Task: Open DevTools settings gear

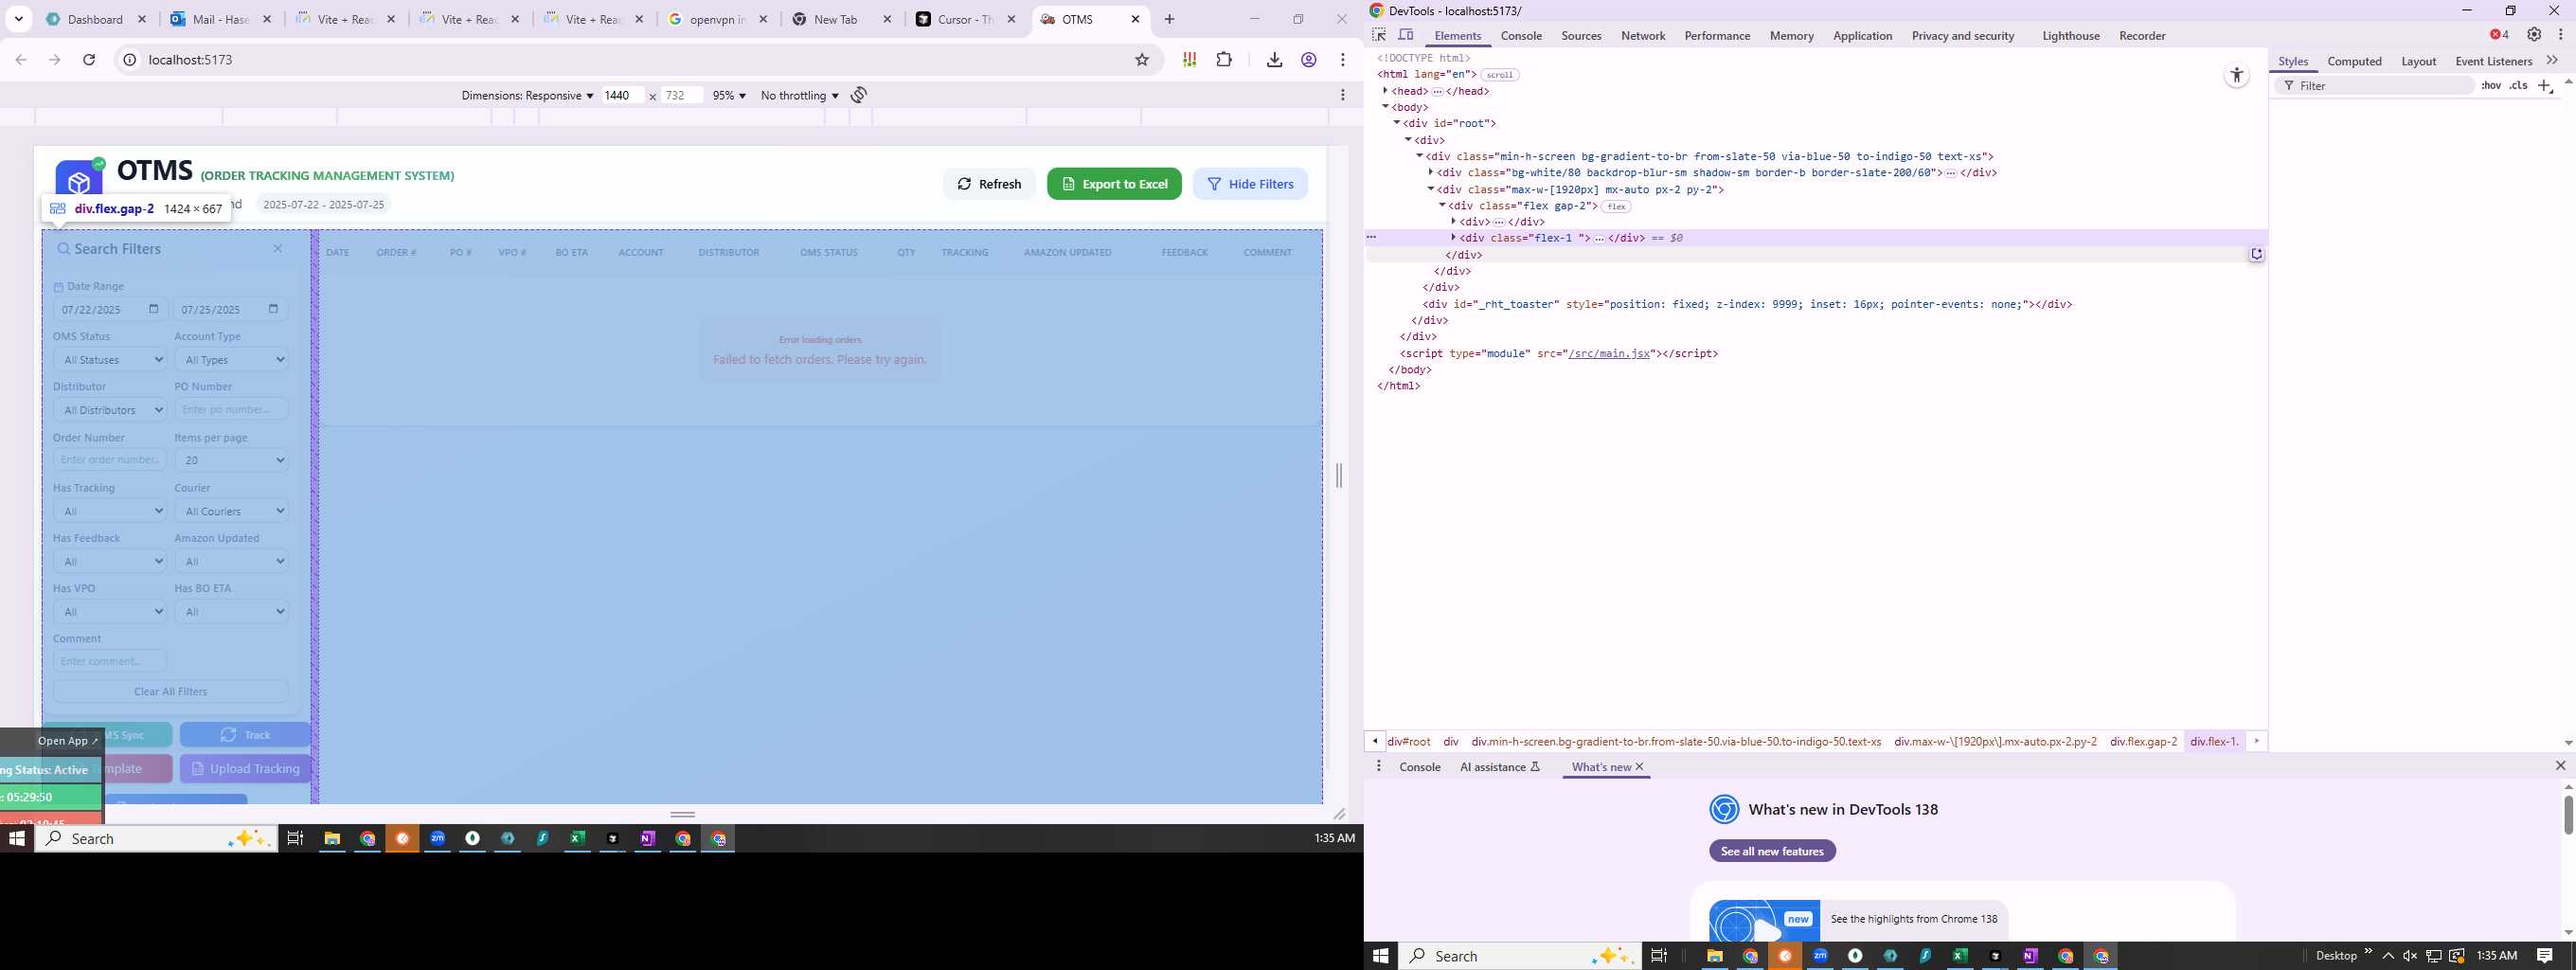Action: click(x=2534, y=35)
